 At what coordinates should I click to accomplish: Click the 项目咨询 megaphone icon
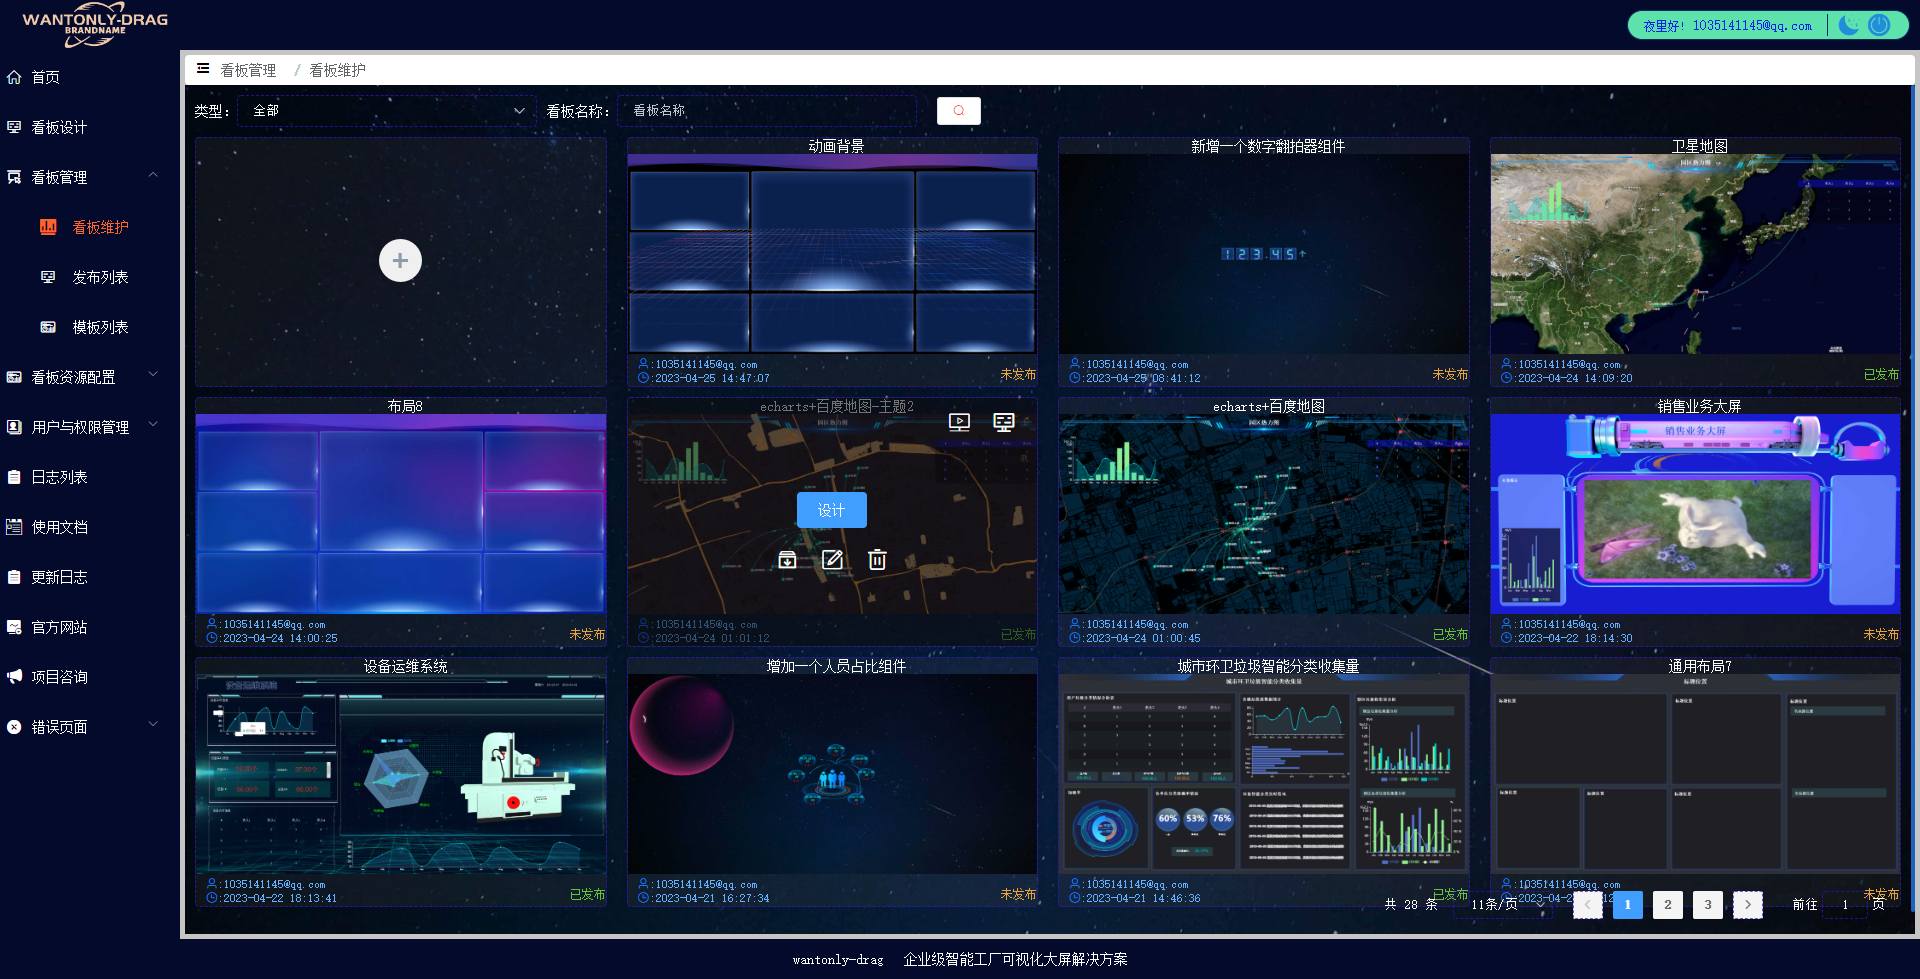click(x=14, y=677)
